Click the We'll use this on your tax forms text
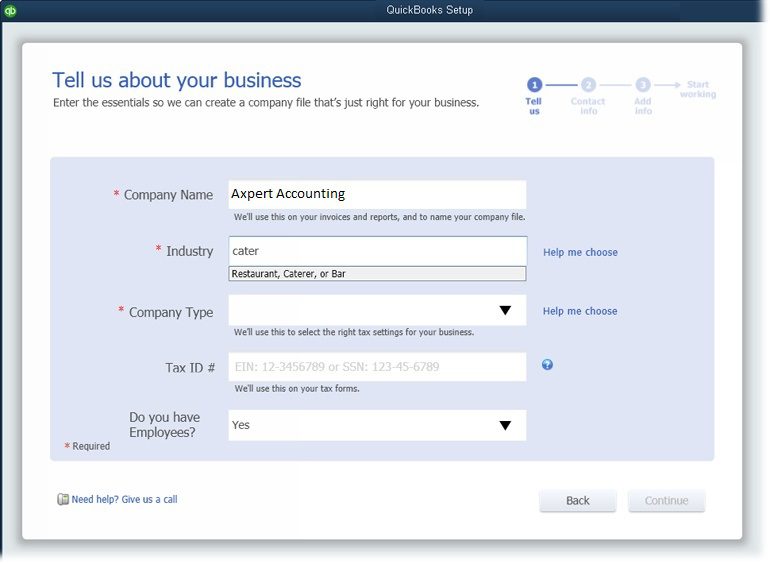This screenshot has width=770, height=564. click(297, 389)
